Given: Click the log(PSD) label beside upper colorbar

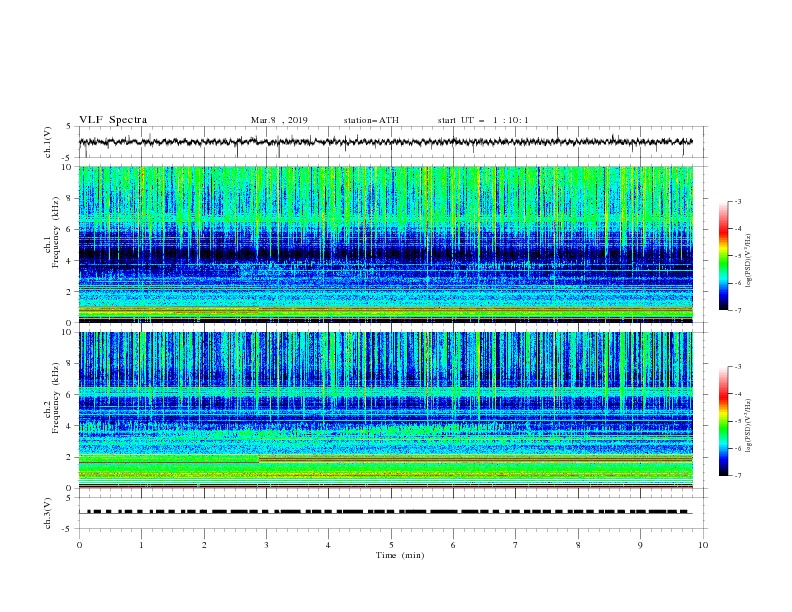Looking at the screenshot, I should [x=749, y=261].
